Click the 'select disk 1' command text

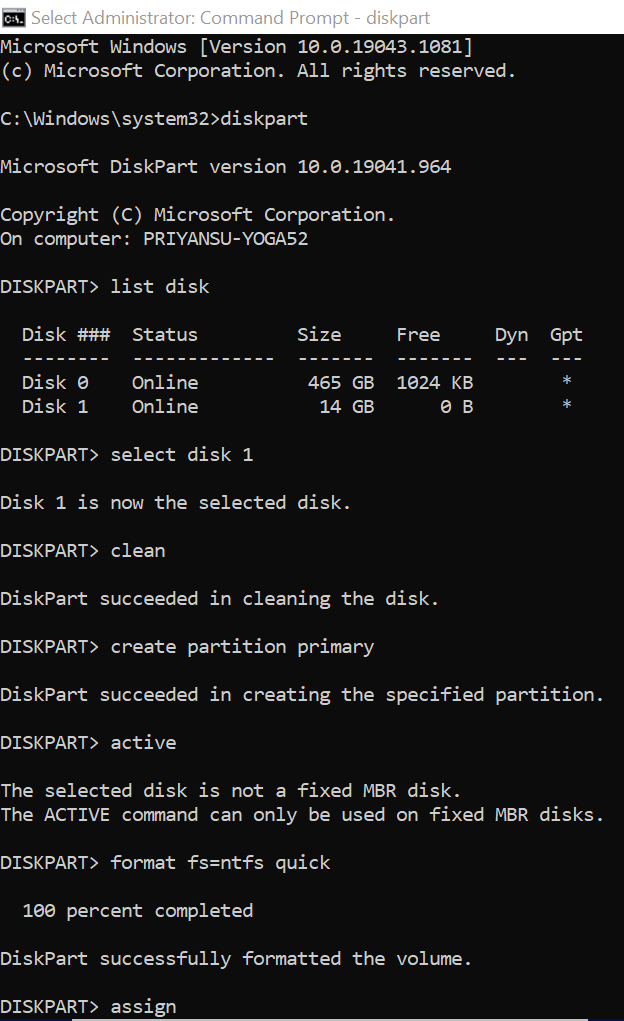point(182,455)
